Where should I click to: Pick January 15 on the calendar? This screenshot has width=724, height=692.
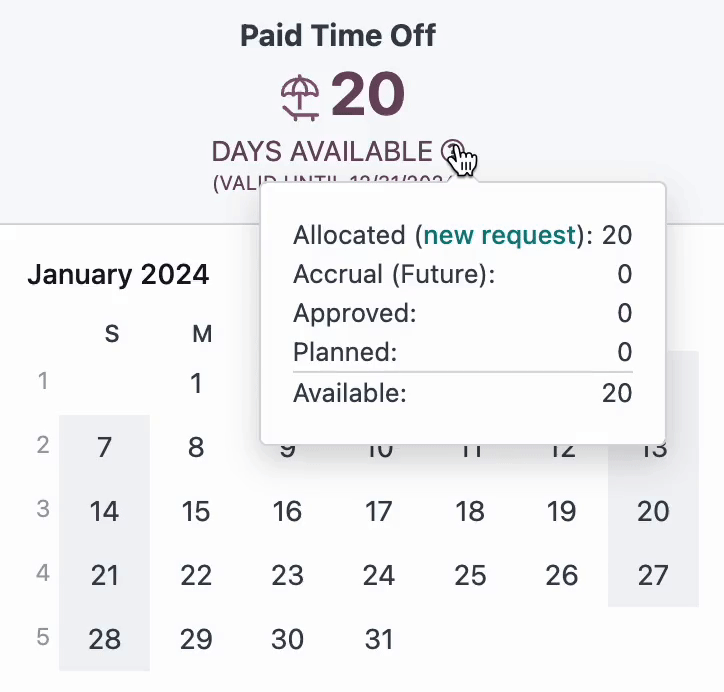196,511
